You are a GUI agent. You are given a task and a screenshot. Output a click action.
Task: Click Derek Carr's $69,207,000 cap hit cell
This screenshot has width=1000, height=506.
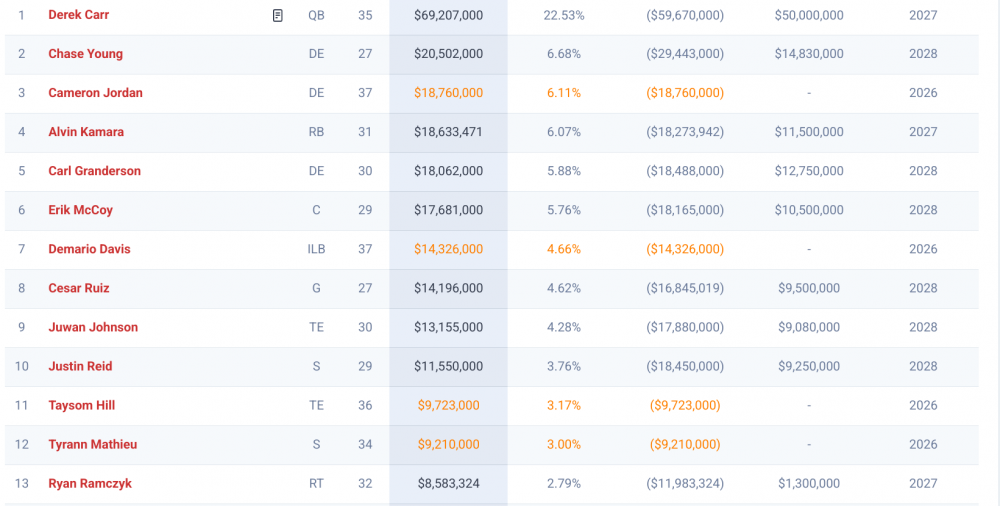click(448, 16)
